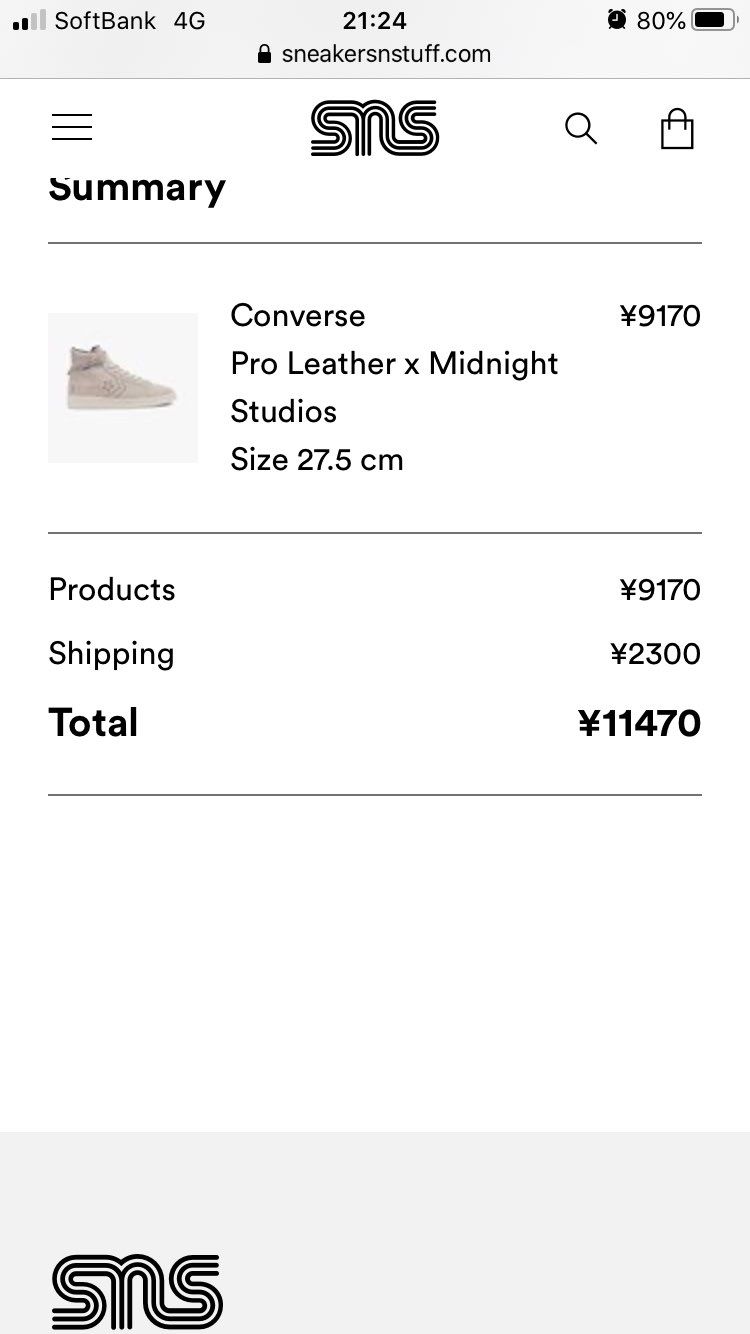Open the Converse shoe thumbnail
The width and height of the screenshot is (750, 1334).
tap(123, 388)
